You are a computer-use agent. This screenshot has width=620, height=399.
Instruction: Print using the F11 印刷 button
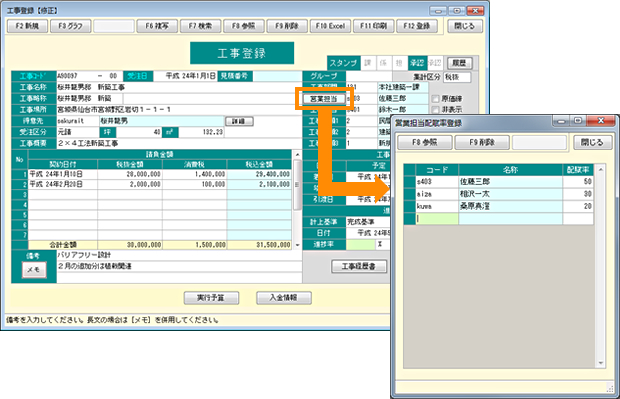click(x=373, y=26)
